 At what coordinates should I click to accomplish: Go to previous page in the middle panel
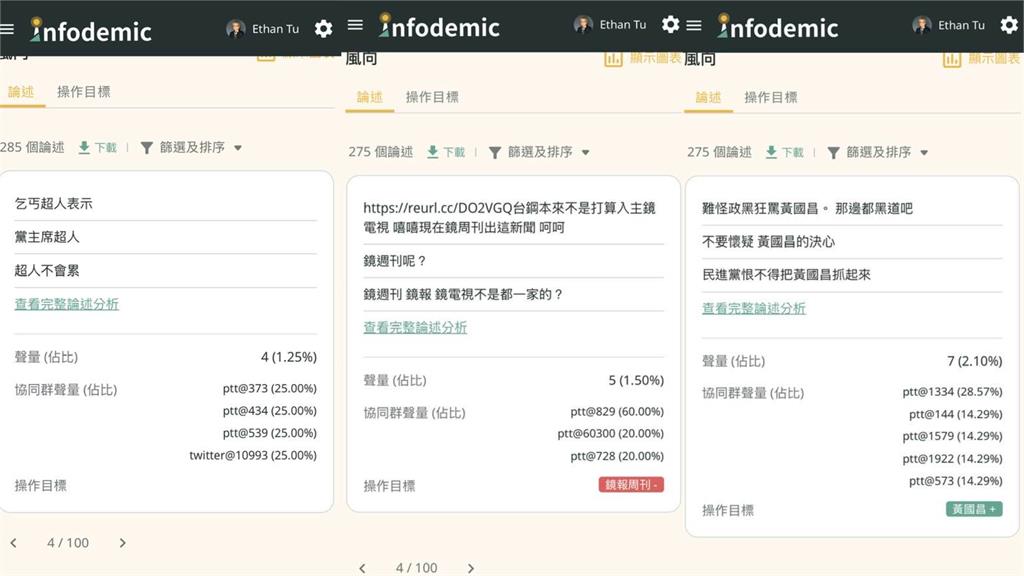[x=362, y=568]
